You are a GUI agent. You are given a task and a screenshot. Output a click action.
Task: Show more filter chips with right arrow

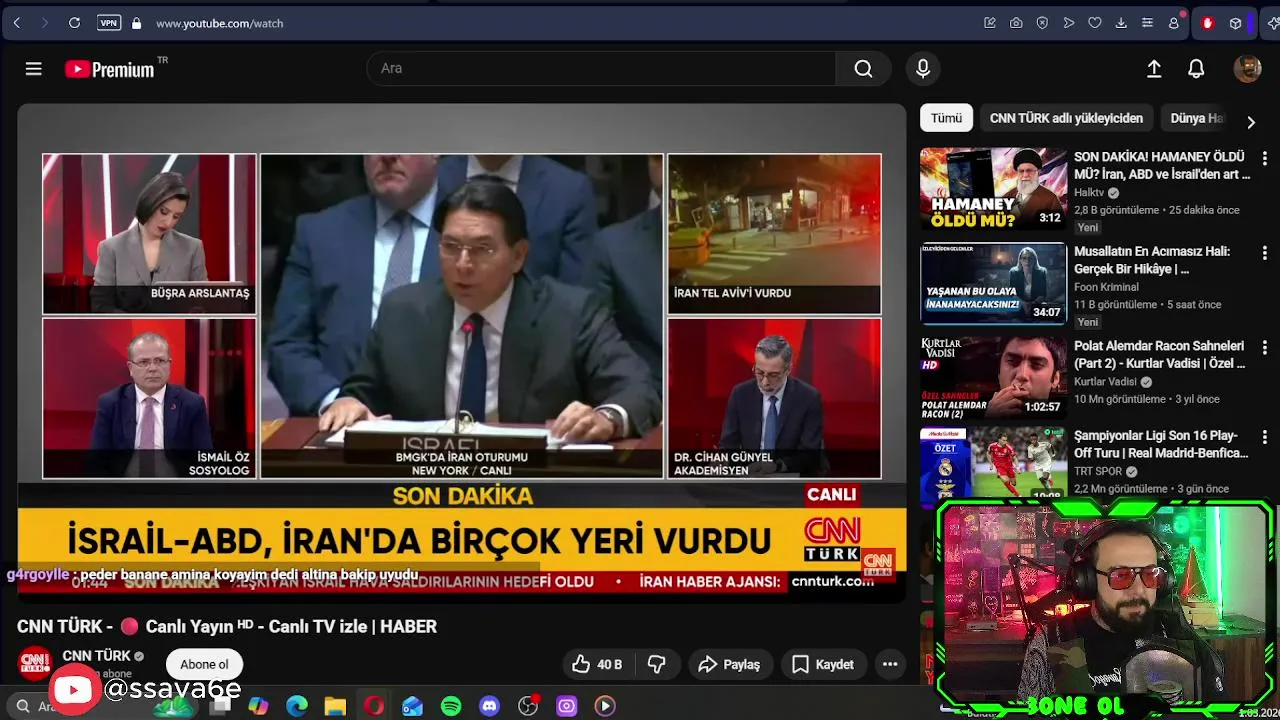pyautogui.click(x=1251, y=122)
